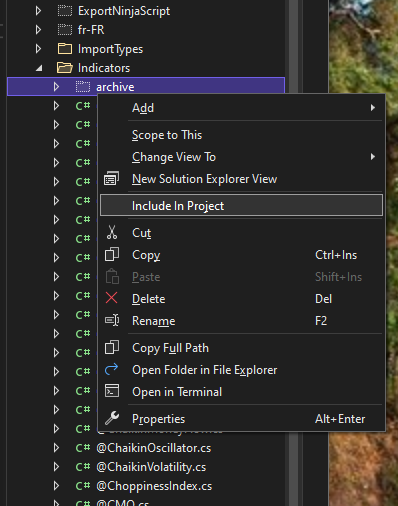The image size is (398, 506).
Task: Select @ChoppinessIndex.cs file
Action: point(154,486)
